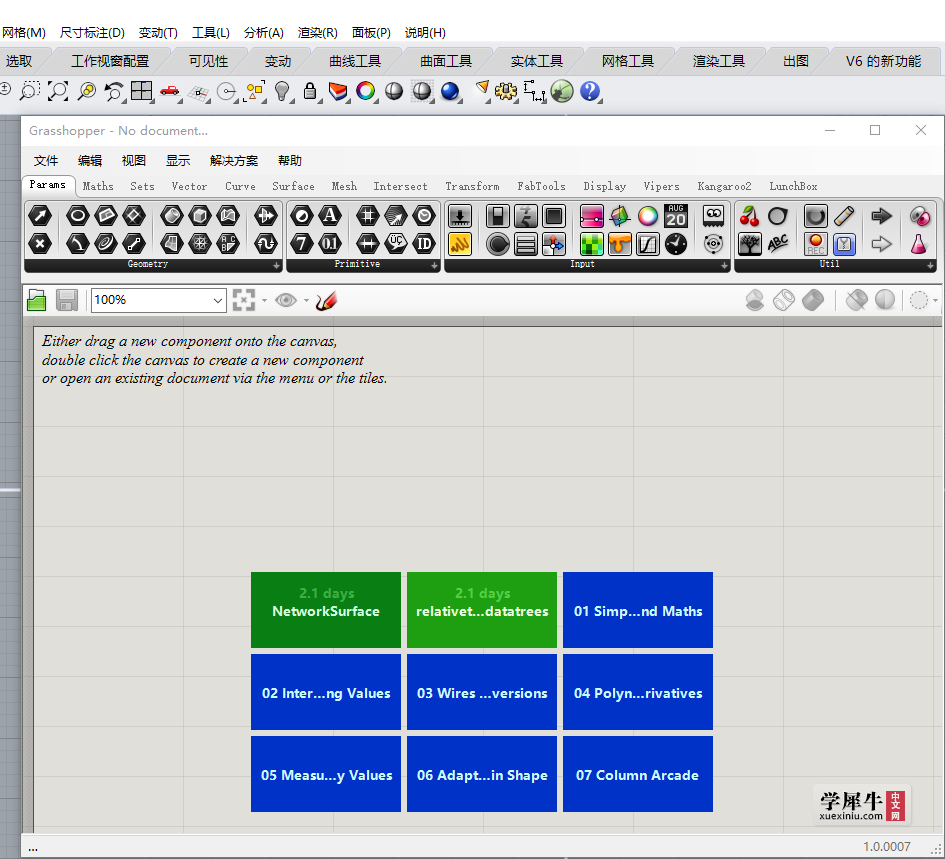Switch to the Maths tab
The width and height of the screenshot is (945, 859).
point(98,186)
